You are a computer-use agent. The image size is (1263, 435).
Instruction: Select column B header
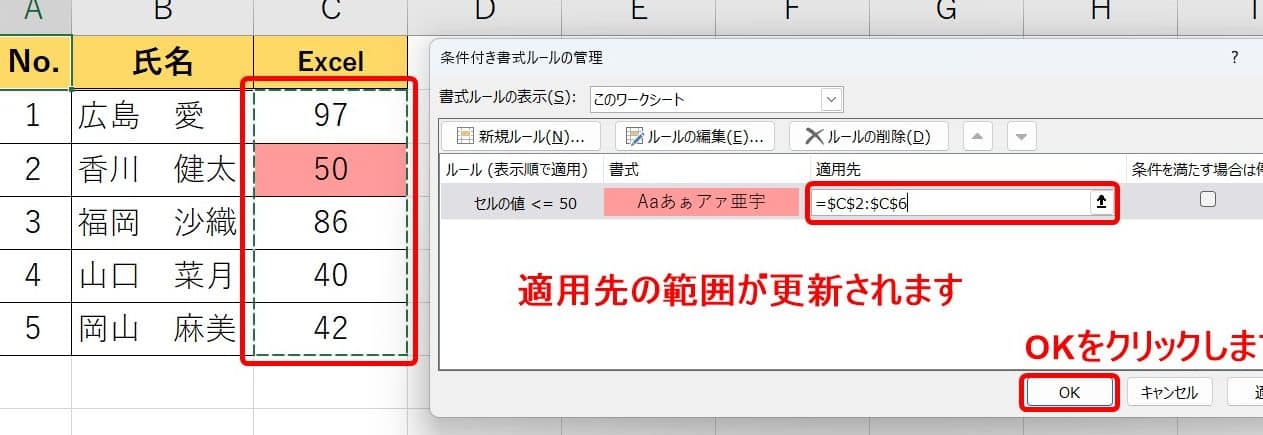(162, 13)
